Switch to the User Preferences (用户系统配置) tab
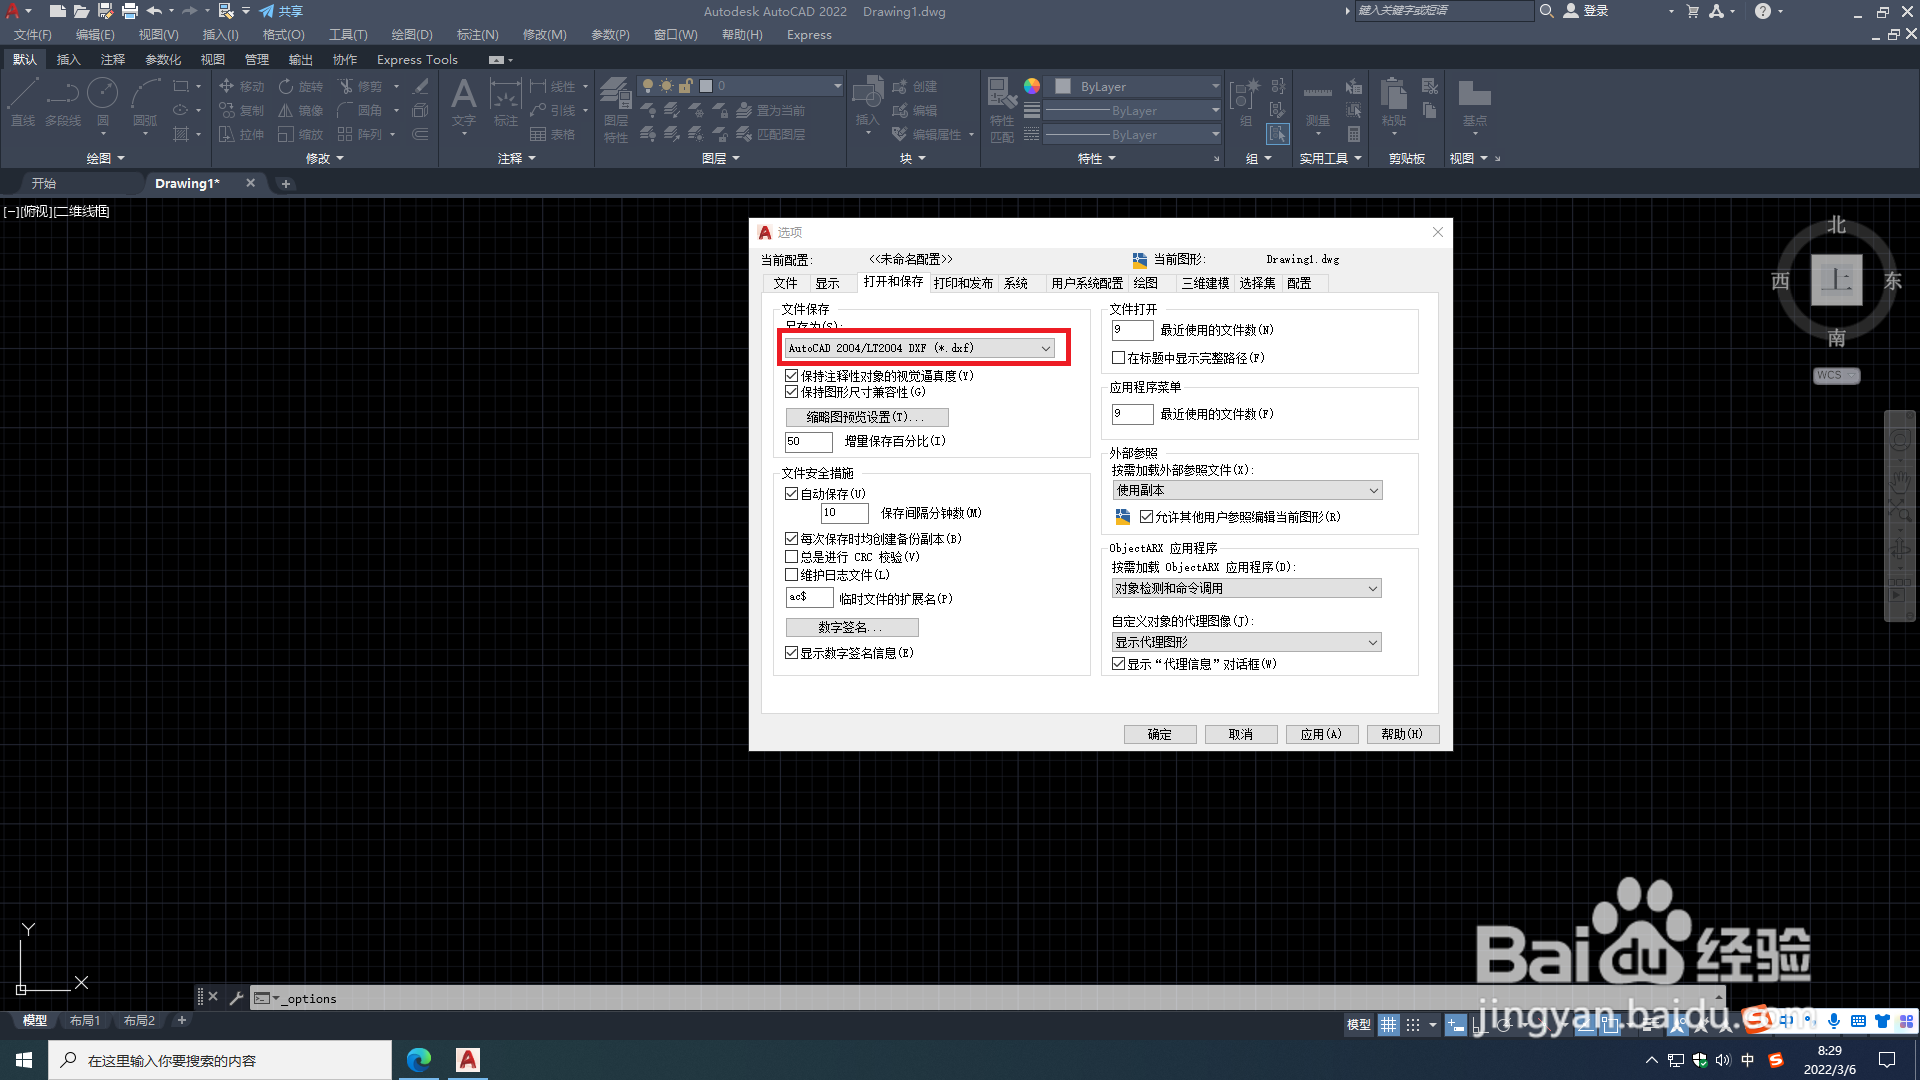The width and height of the screenshot is (1920, 1080). 1086,283
